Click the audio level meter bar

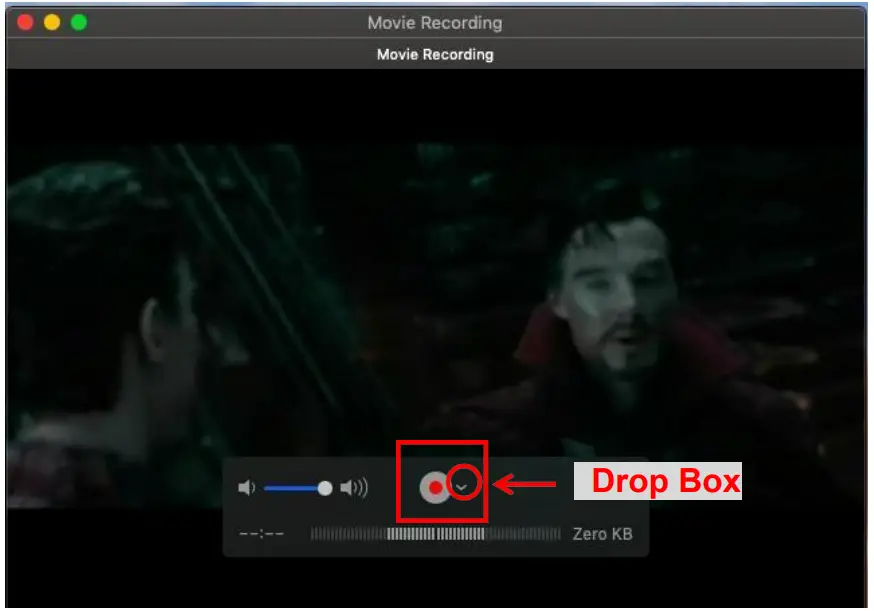pos(435,534)
